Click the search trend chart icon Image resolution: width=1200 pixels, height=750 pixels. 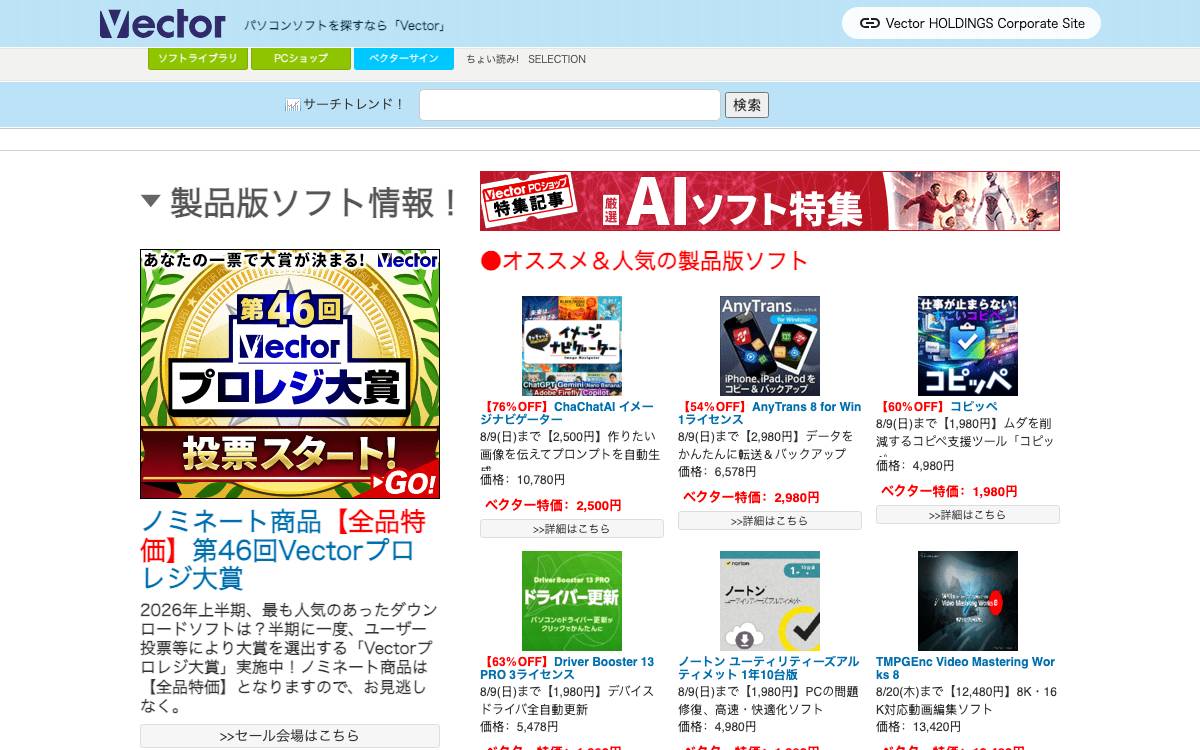pyautogui.click(x=293, y=105)
